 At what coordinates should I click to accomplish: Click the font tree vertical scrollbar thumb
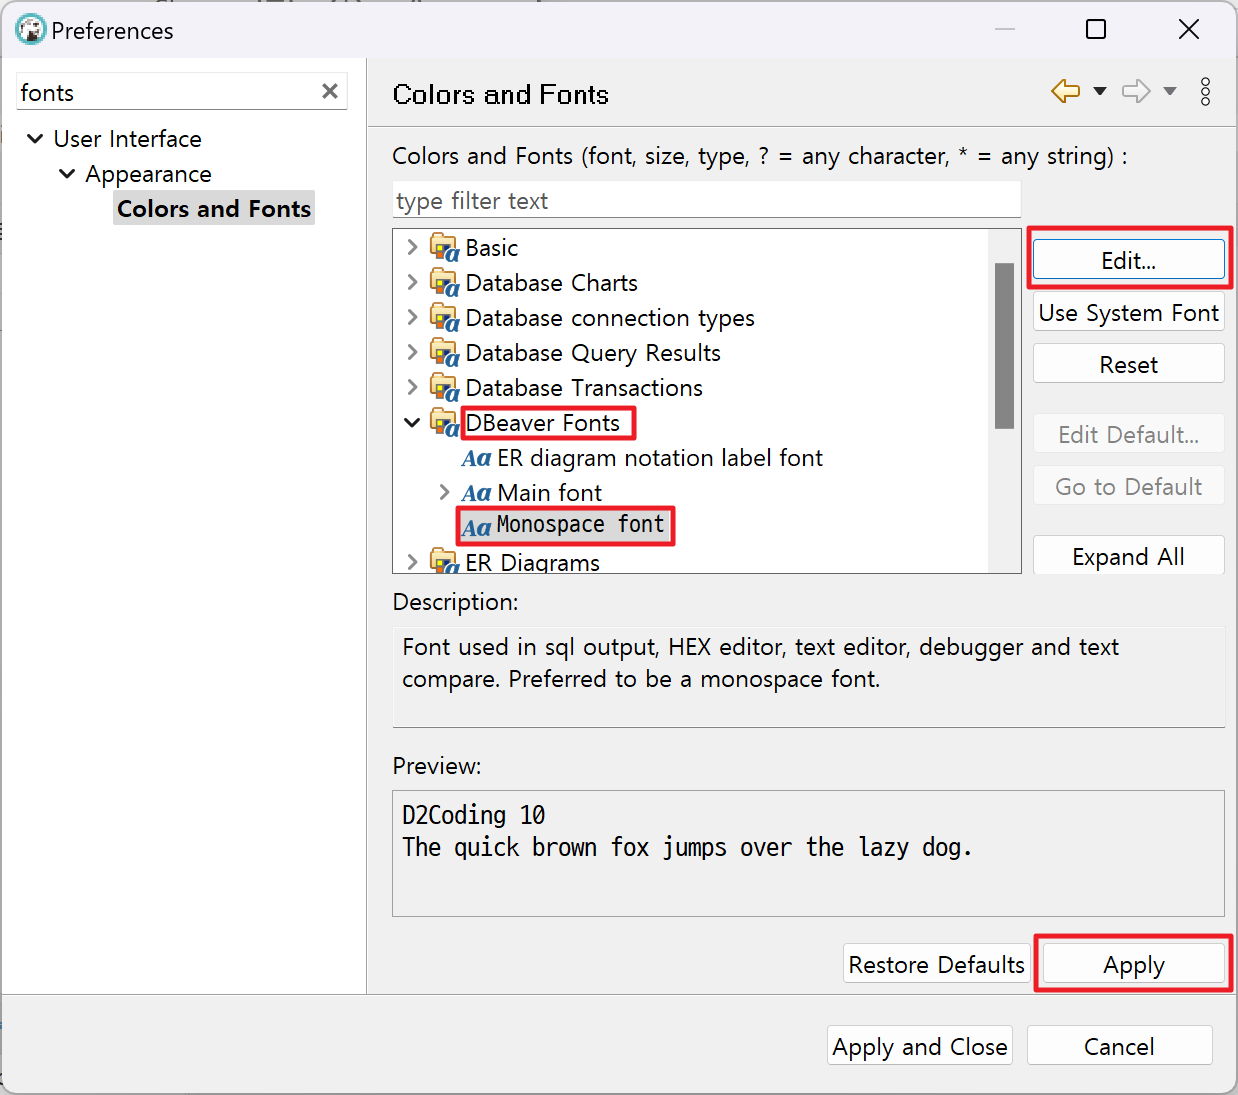[1005, 345]
